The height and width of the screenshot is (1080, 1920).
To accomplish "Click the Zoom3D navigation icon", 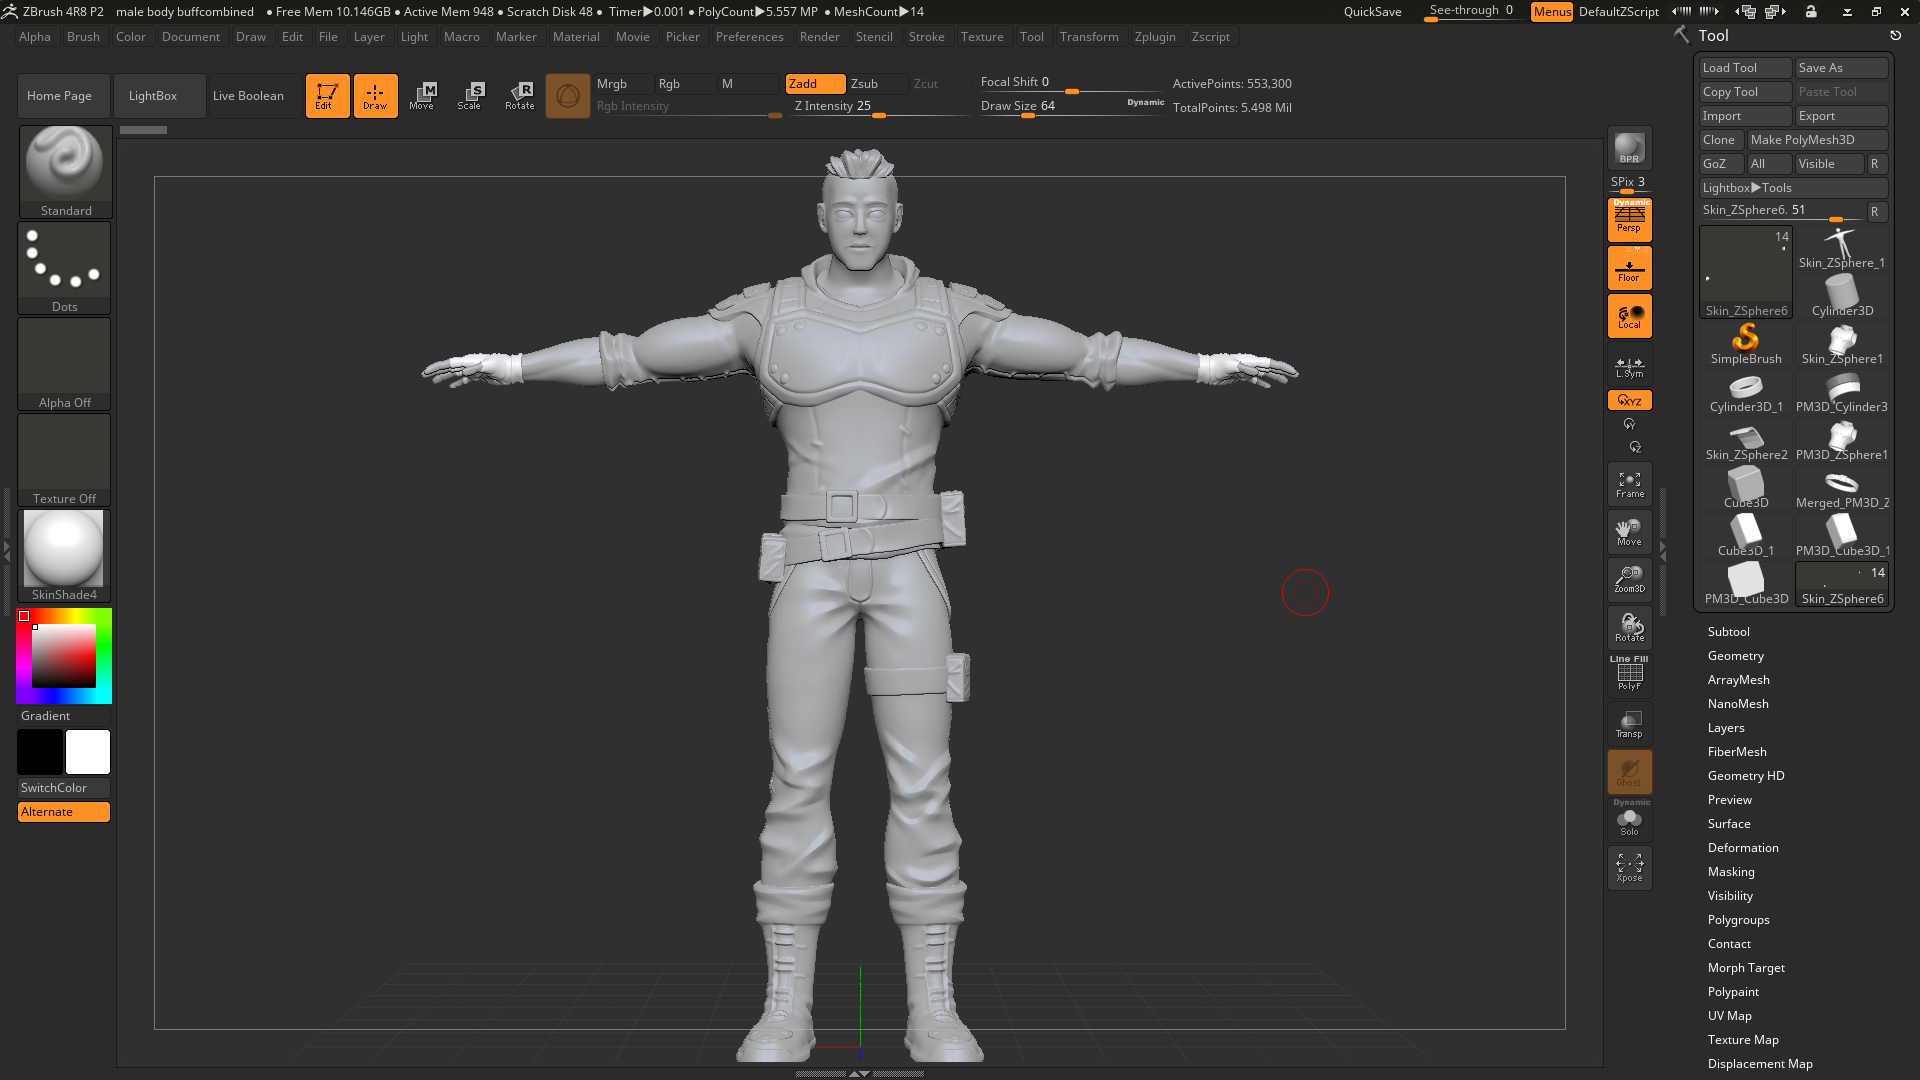I will 1629,580.
